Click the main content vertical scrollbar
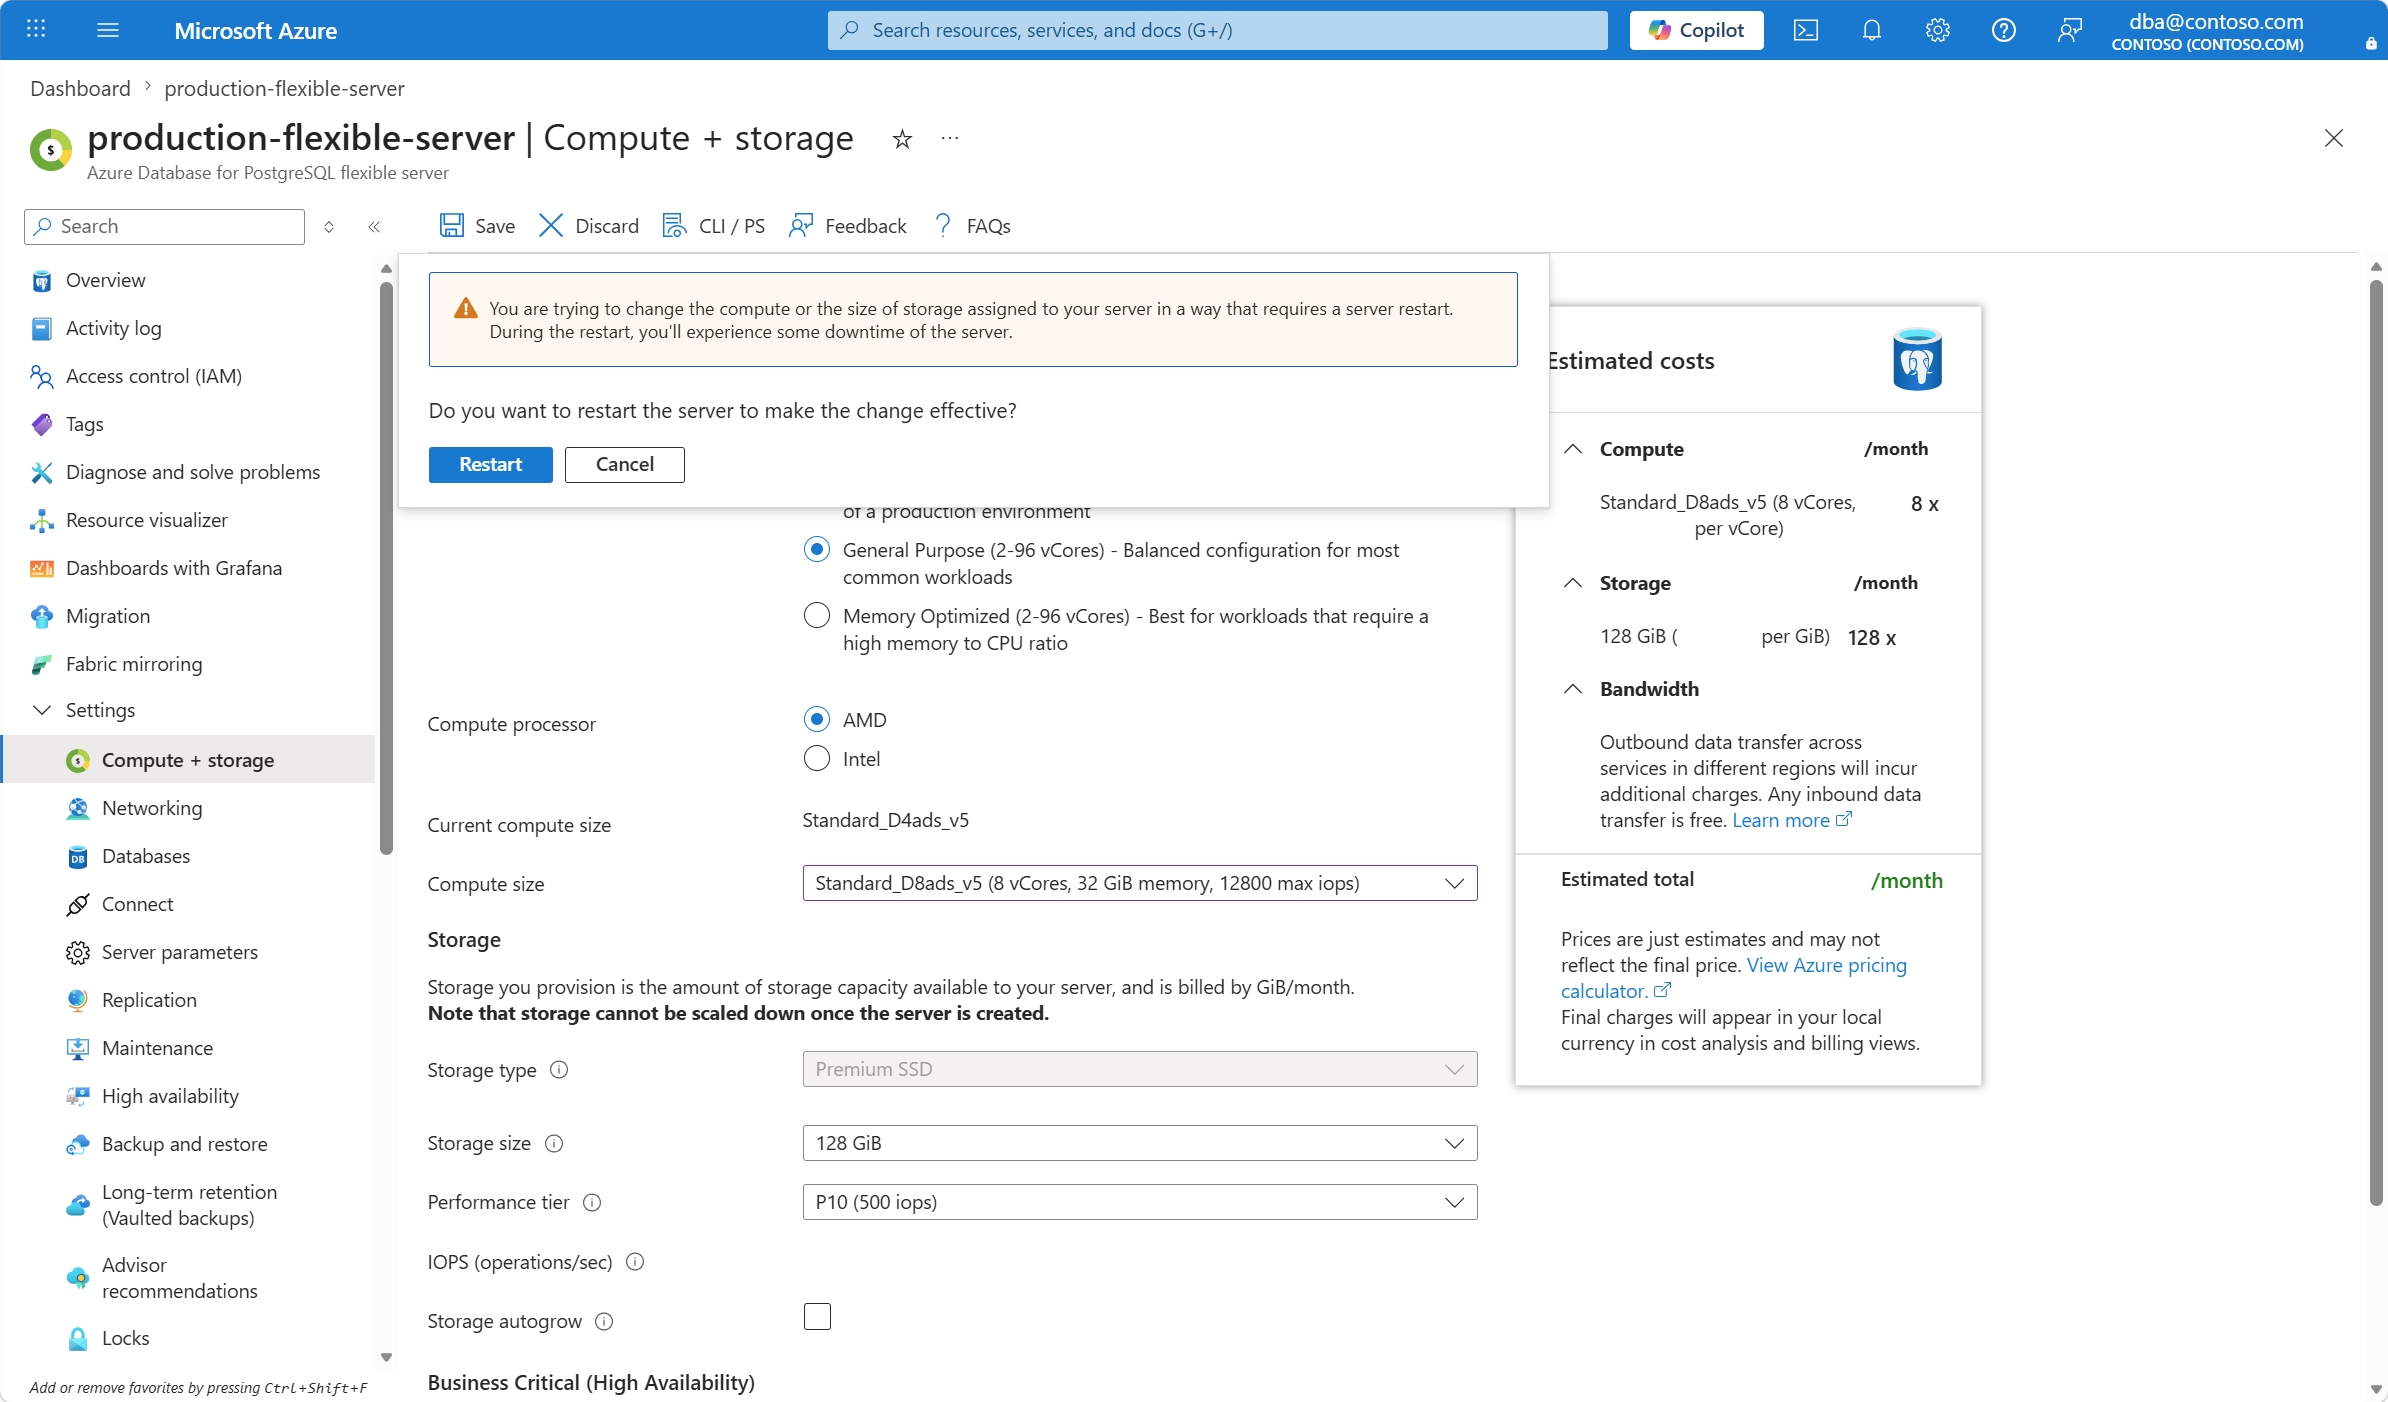2388x1402 pixels. [2377, 744]
